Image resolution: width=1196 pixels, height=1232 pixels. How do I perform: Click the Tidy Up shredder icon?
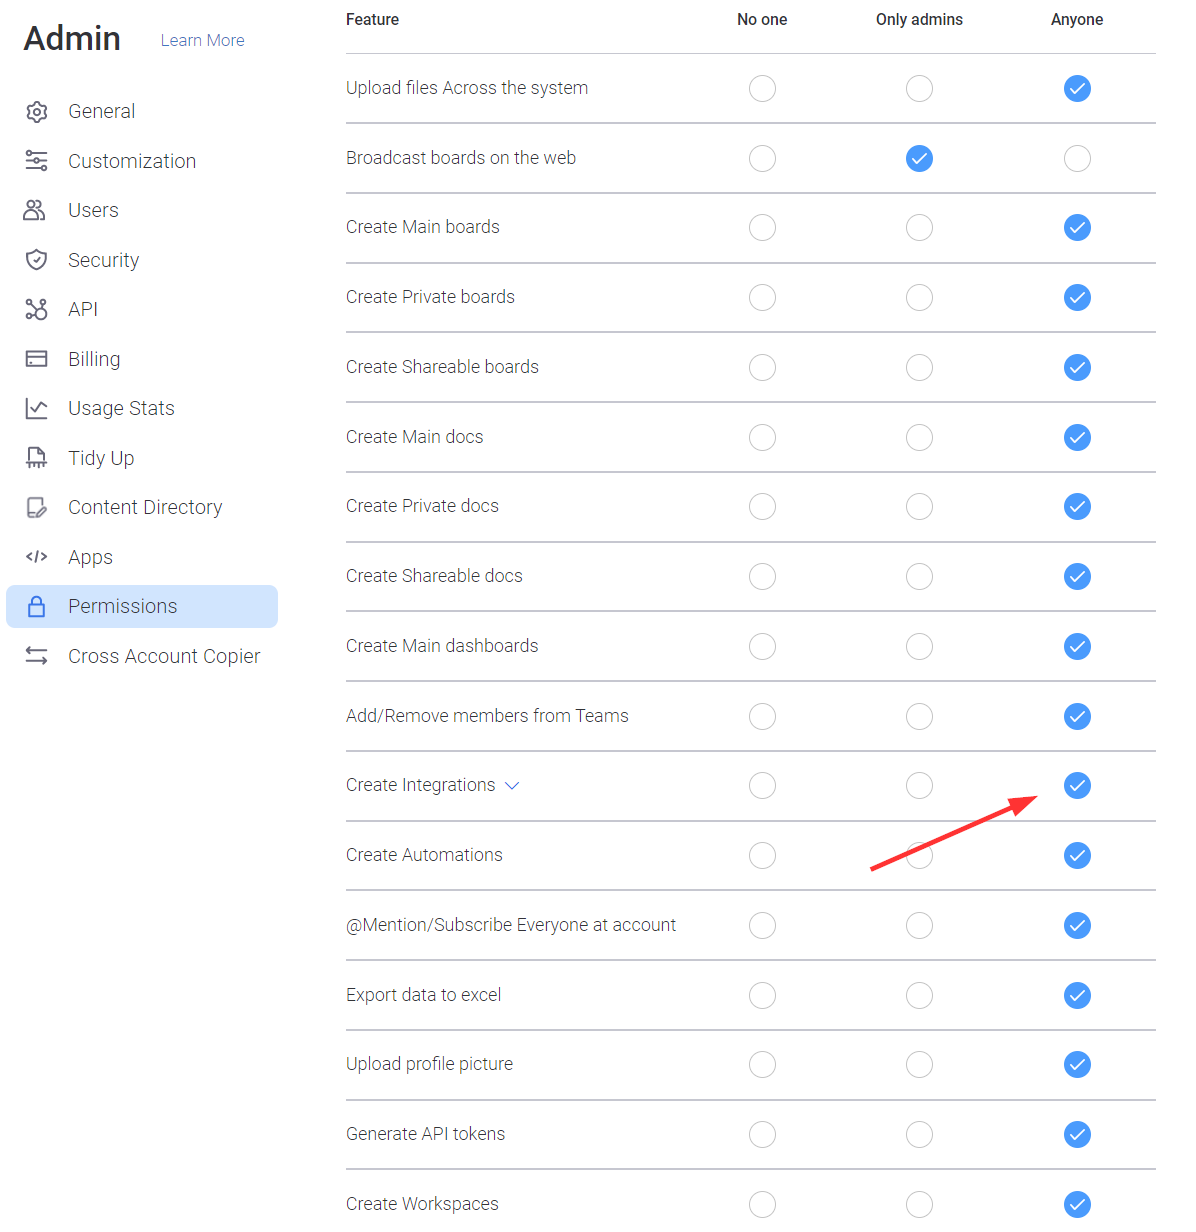[37, 458]
